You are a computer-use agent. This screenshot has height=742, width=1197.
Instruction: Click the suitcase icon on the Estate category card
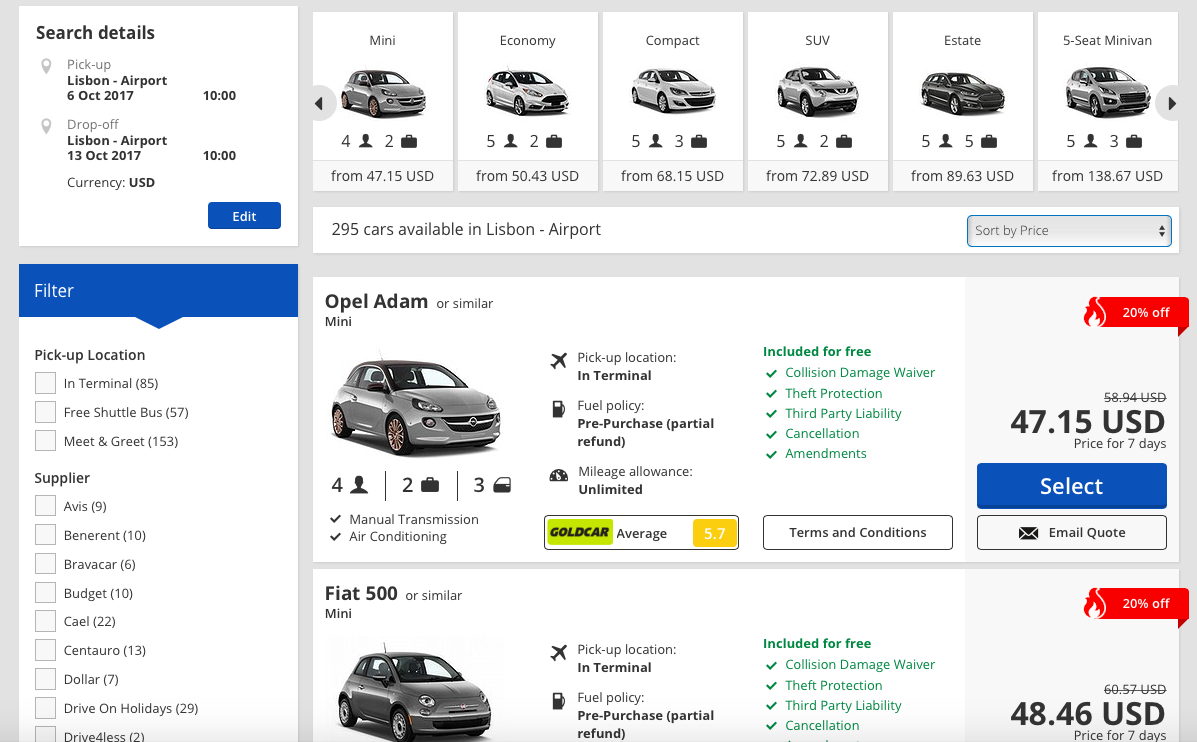(989, 141)
